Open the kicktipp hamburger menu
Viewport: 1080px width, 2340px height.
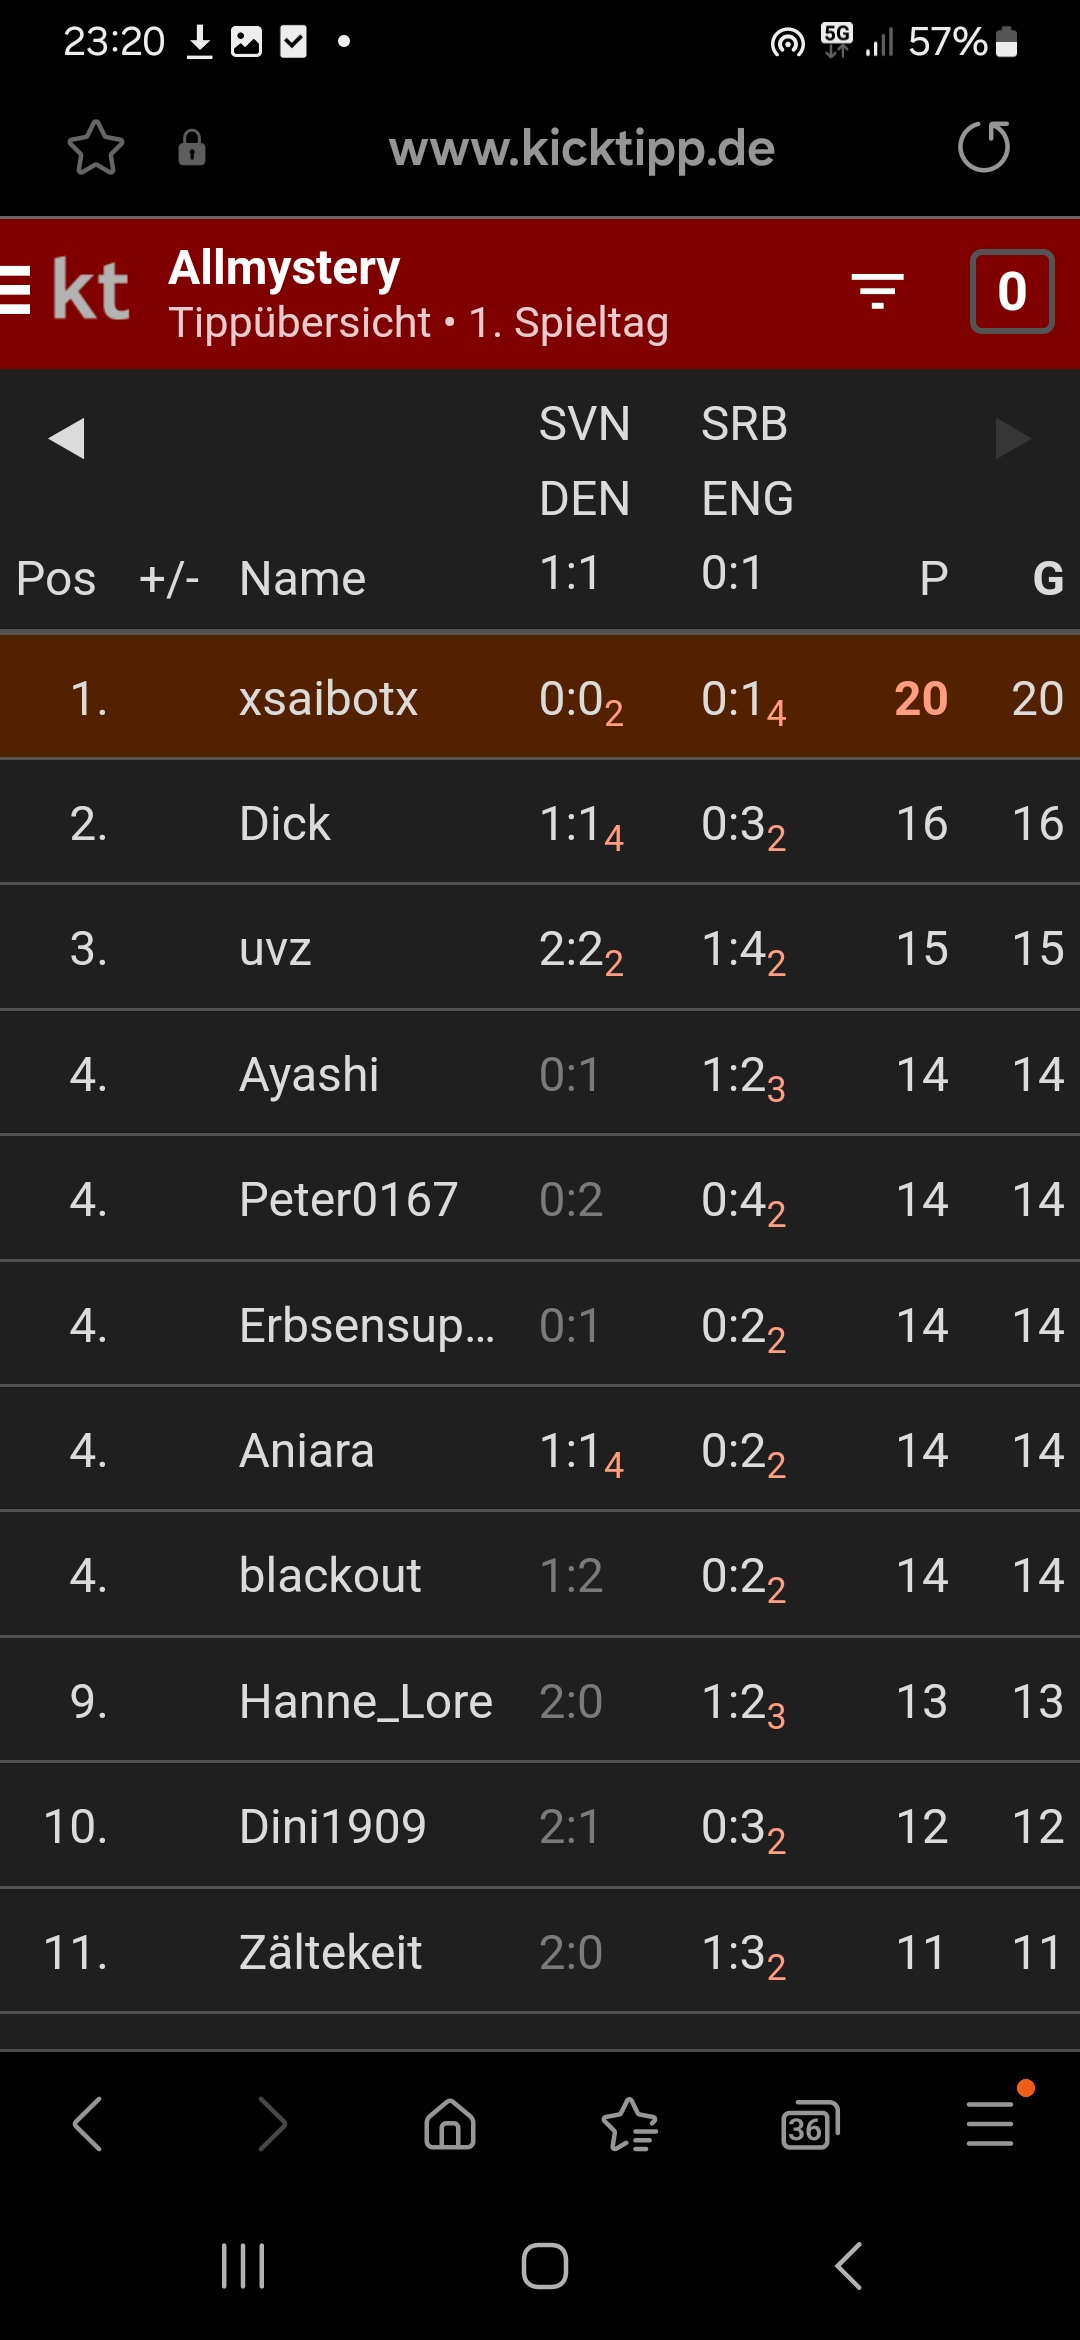point(15,291)
